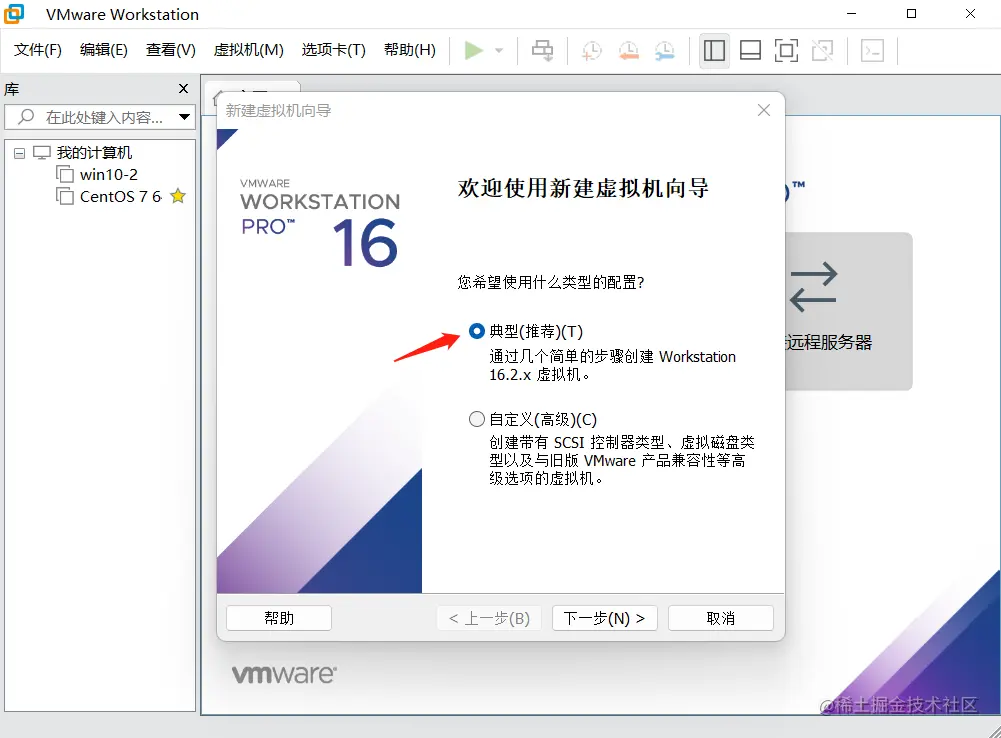
Task: Open the 虚拟机(M) menu
Action: pyautogui.click(x=249, y=48)
